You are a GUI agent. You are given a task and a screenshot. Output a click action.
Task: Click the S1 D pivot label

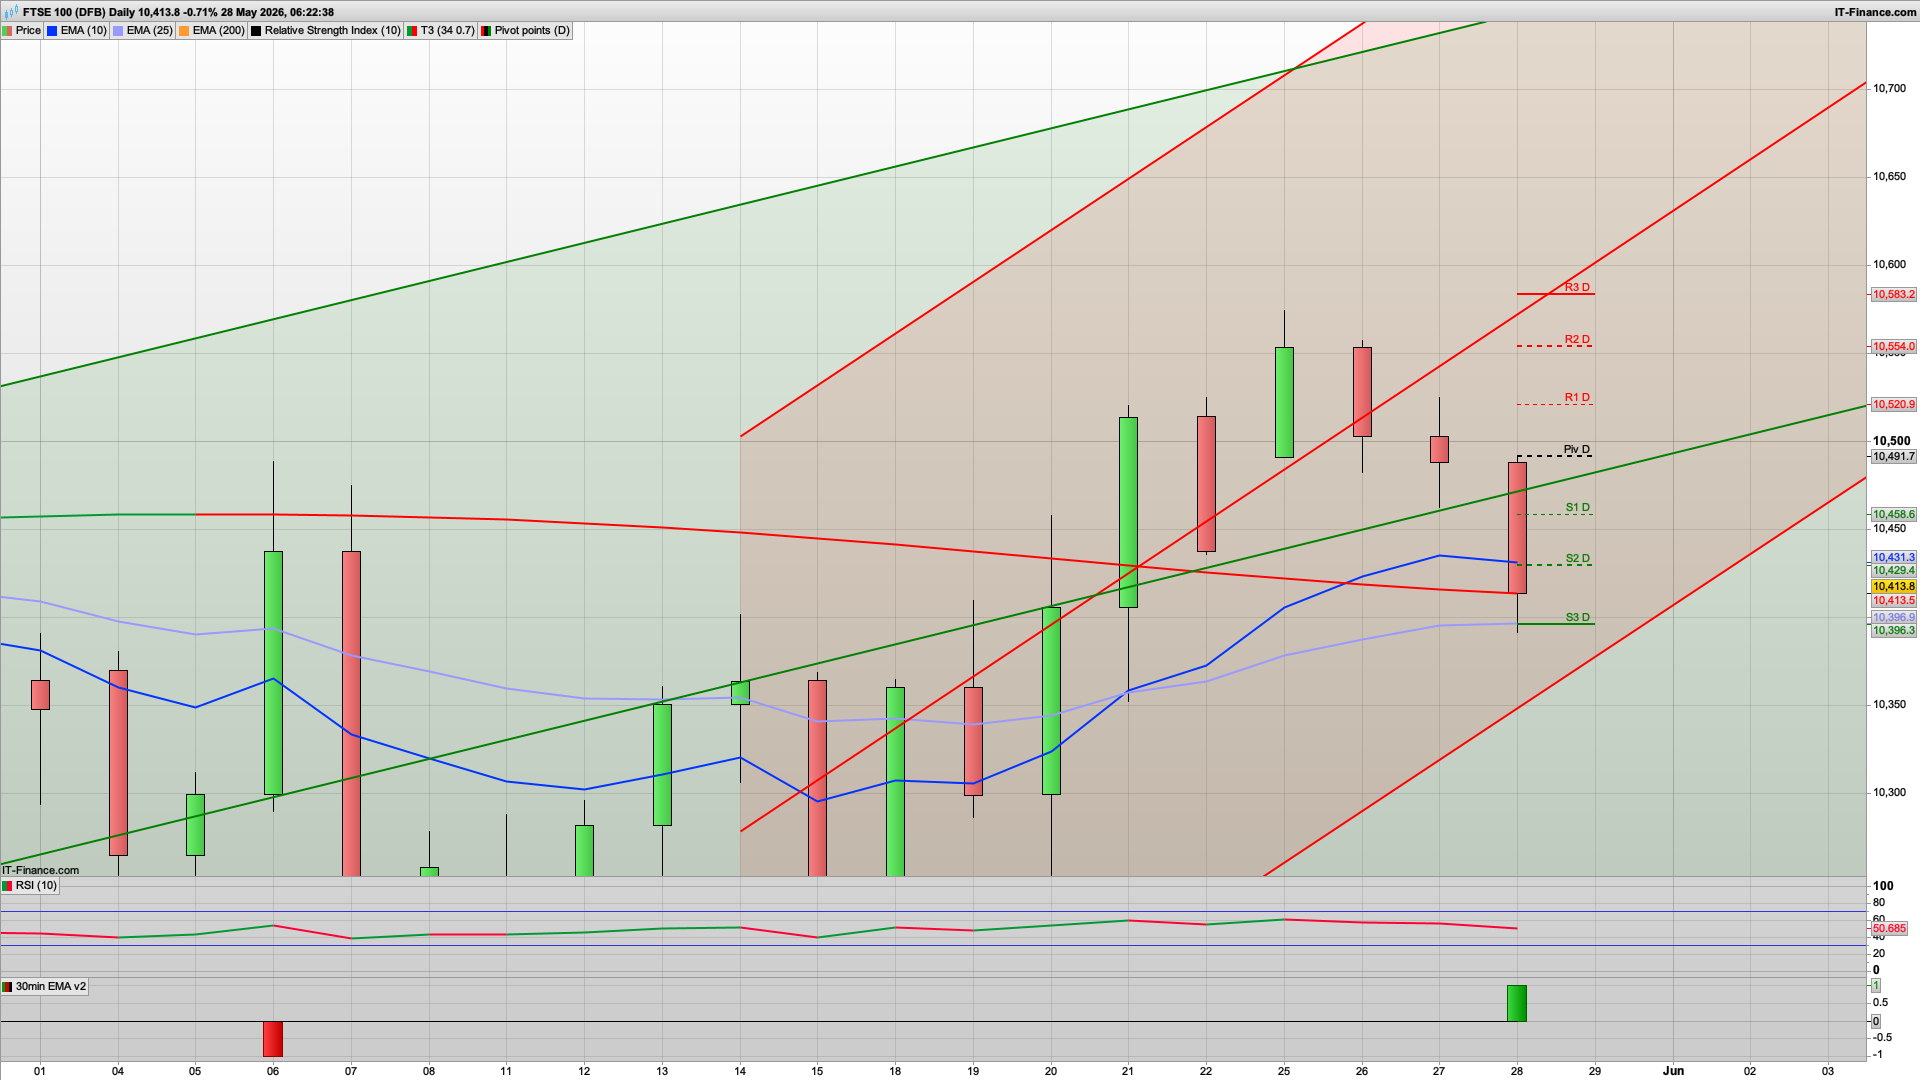pyautogui.click(x=1578, y=508)
